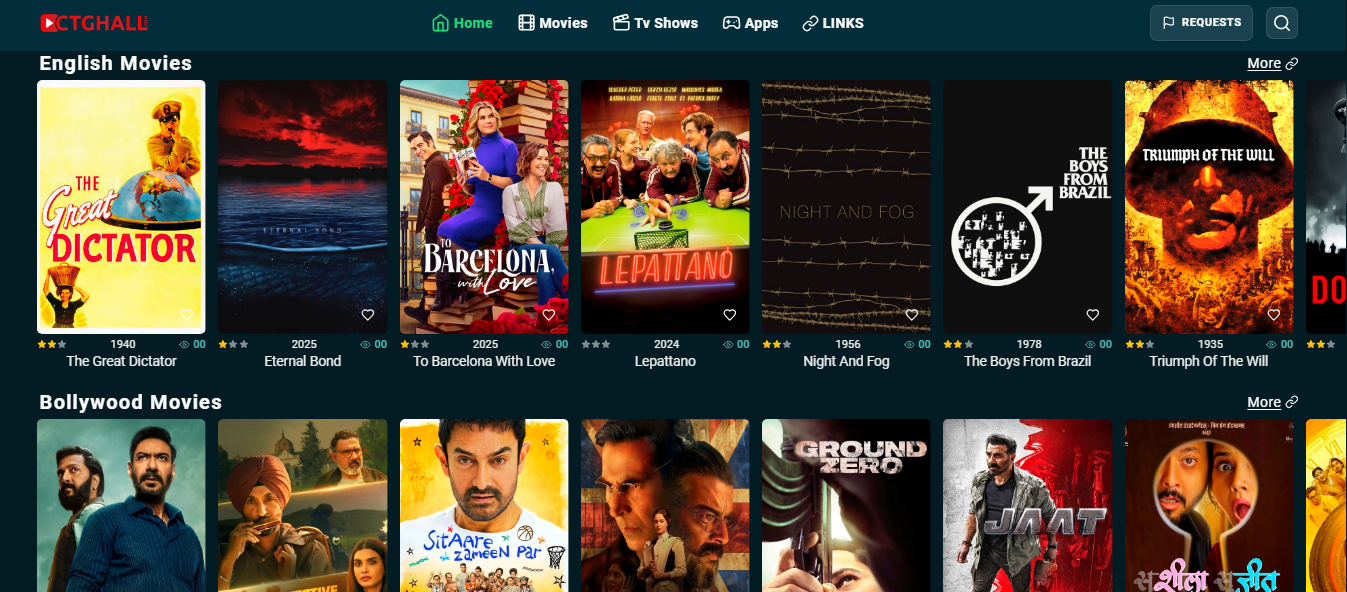
Task: Click the views eye icon under Lepattano
Action: (728, 344)
